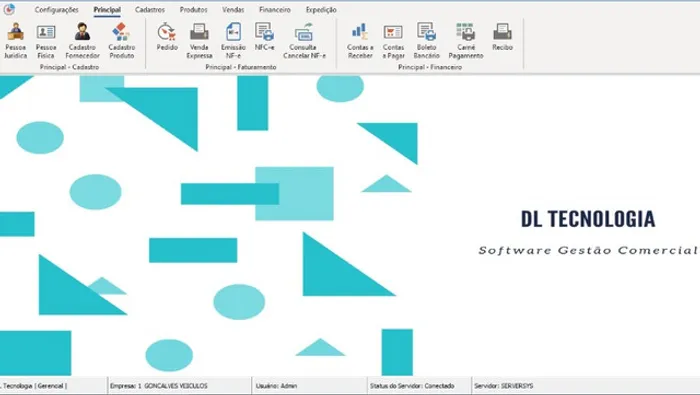Click Status do Servidor: Conectado
This screenshot has height=395, width=700.
click(412, 386)
